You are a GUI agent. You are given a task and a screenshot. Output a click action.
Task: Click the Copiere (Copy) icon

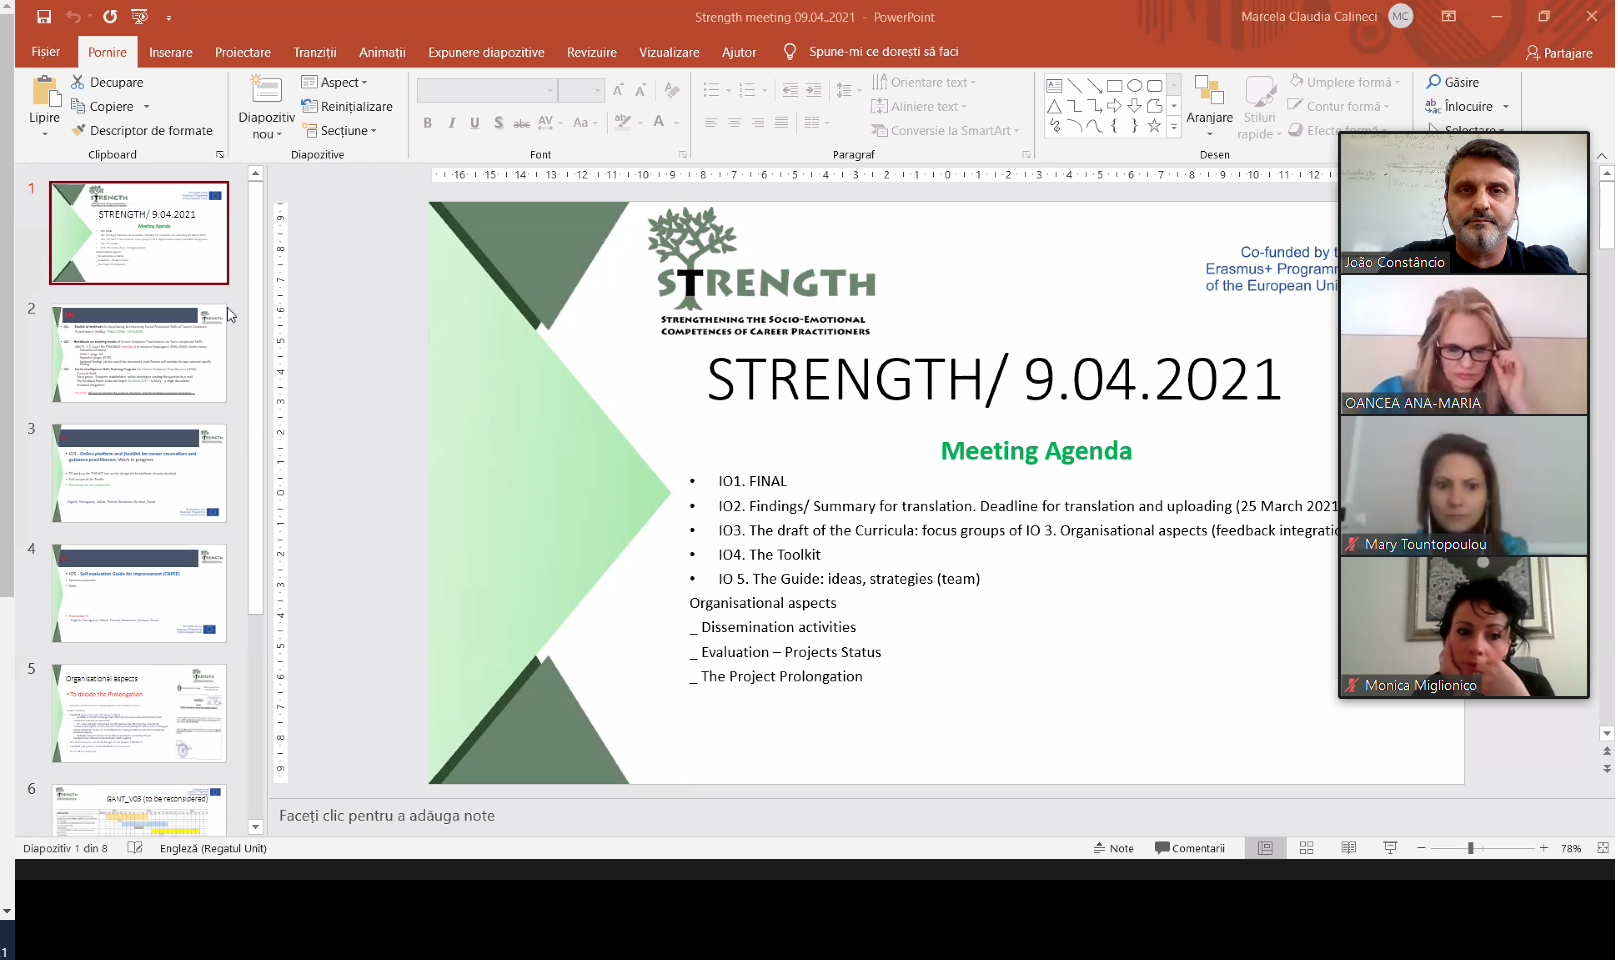pos(78,106)
